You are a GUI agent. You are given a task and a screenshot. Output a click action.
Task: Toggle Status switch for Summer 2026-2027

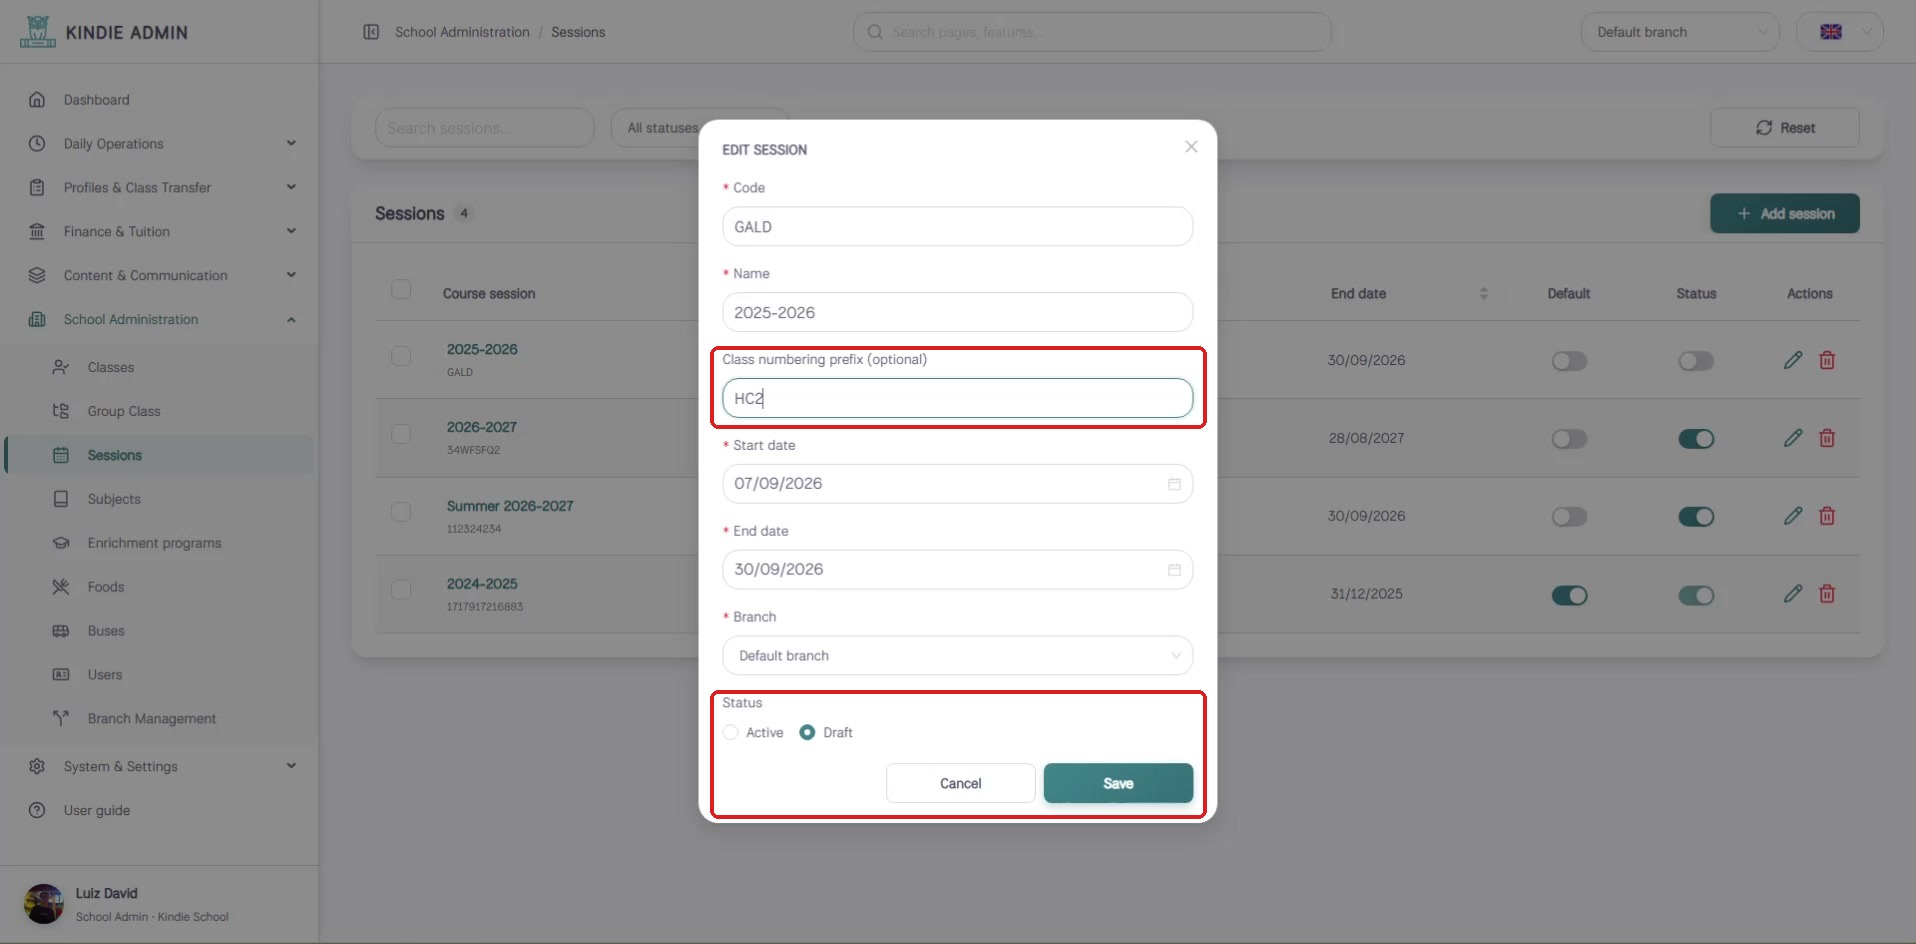[1696, 517]
